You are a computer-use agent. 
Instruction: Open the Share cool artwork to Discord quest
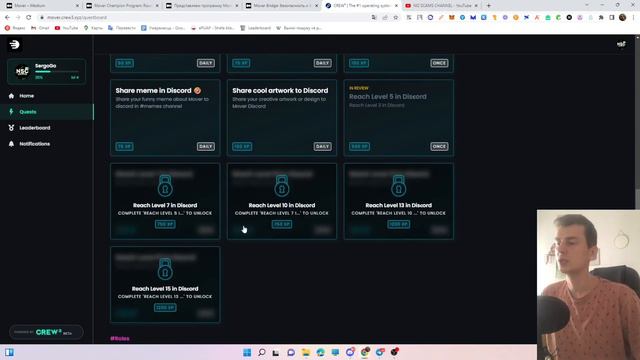coord(282,118)
